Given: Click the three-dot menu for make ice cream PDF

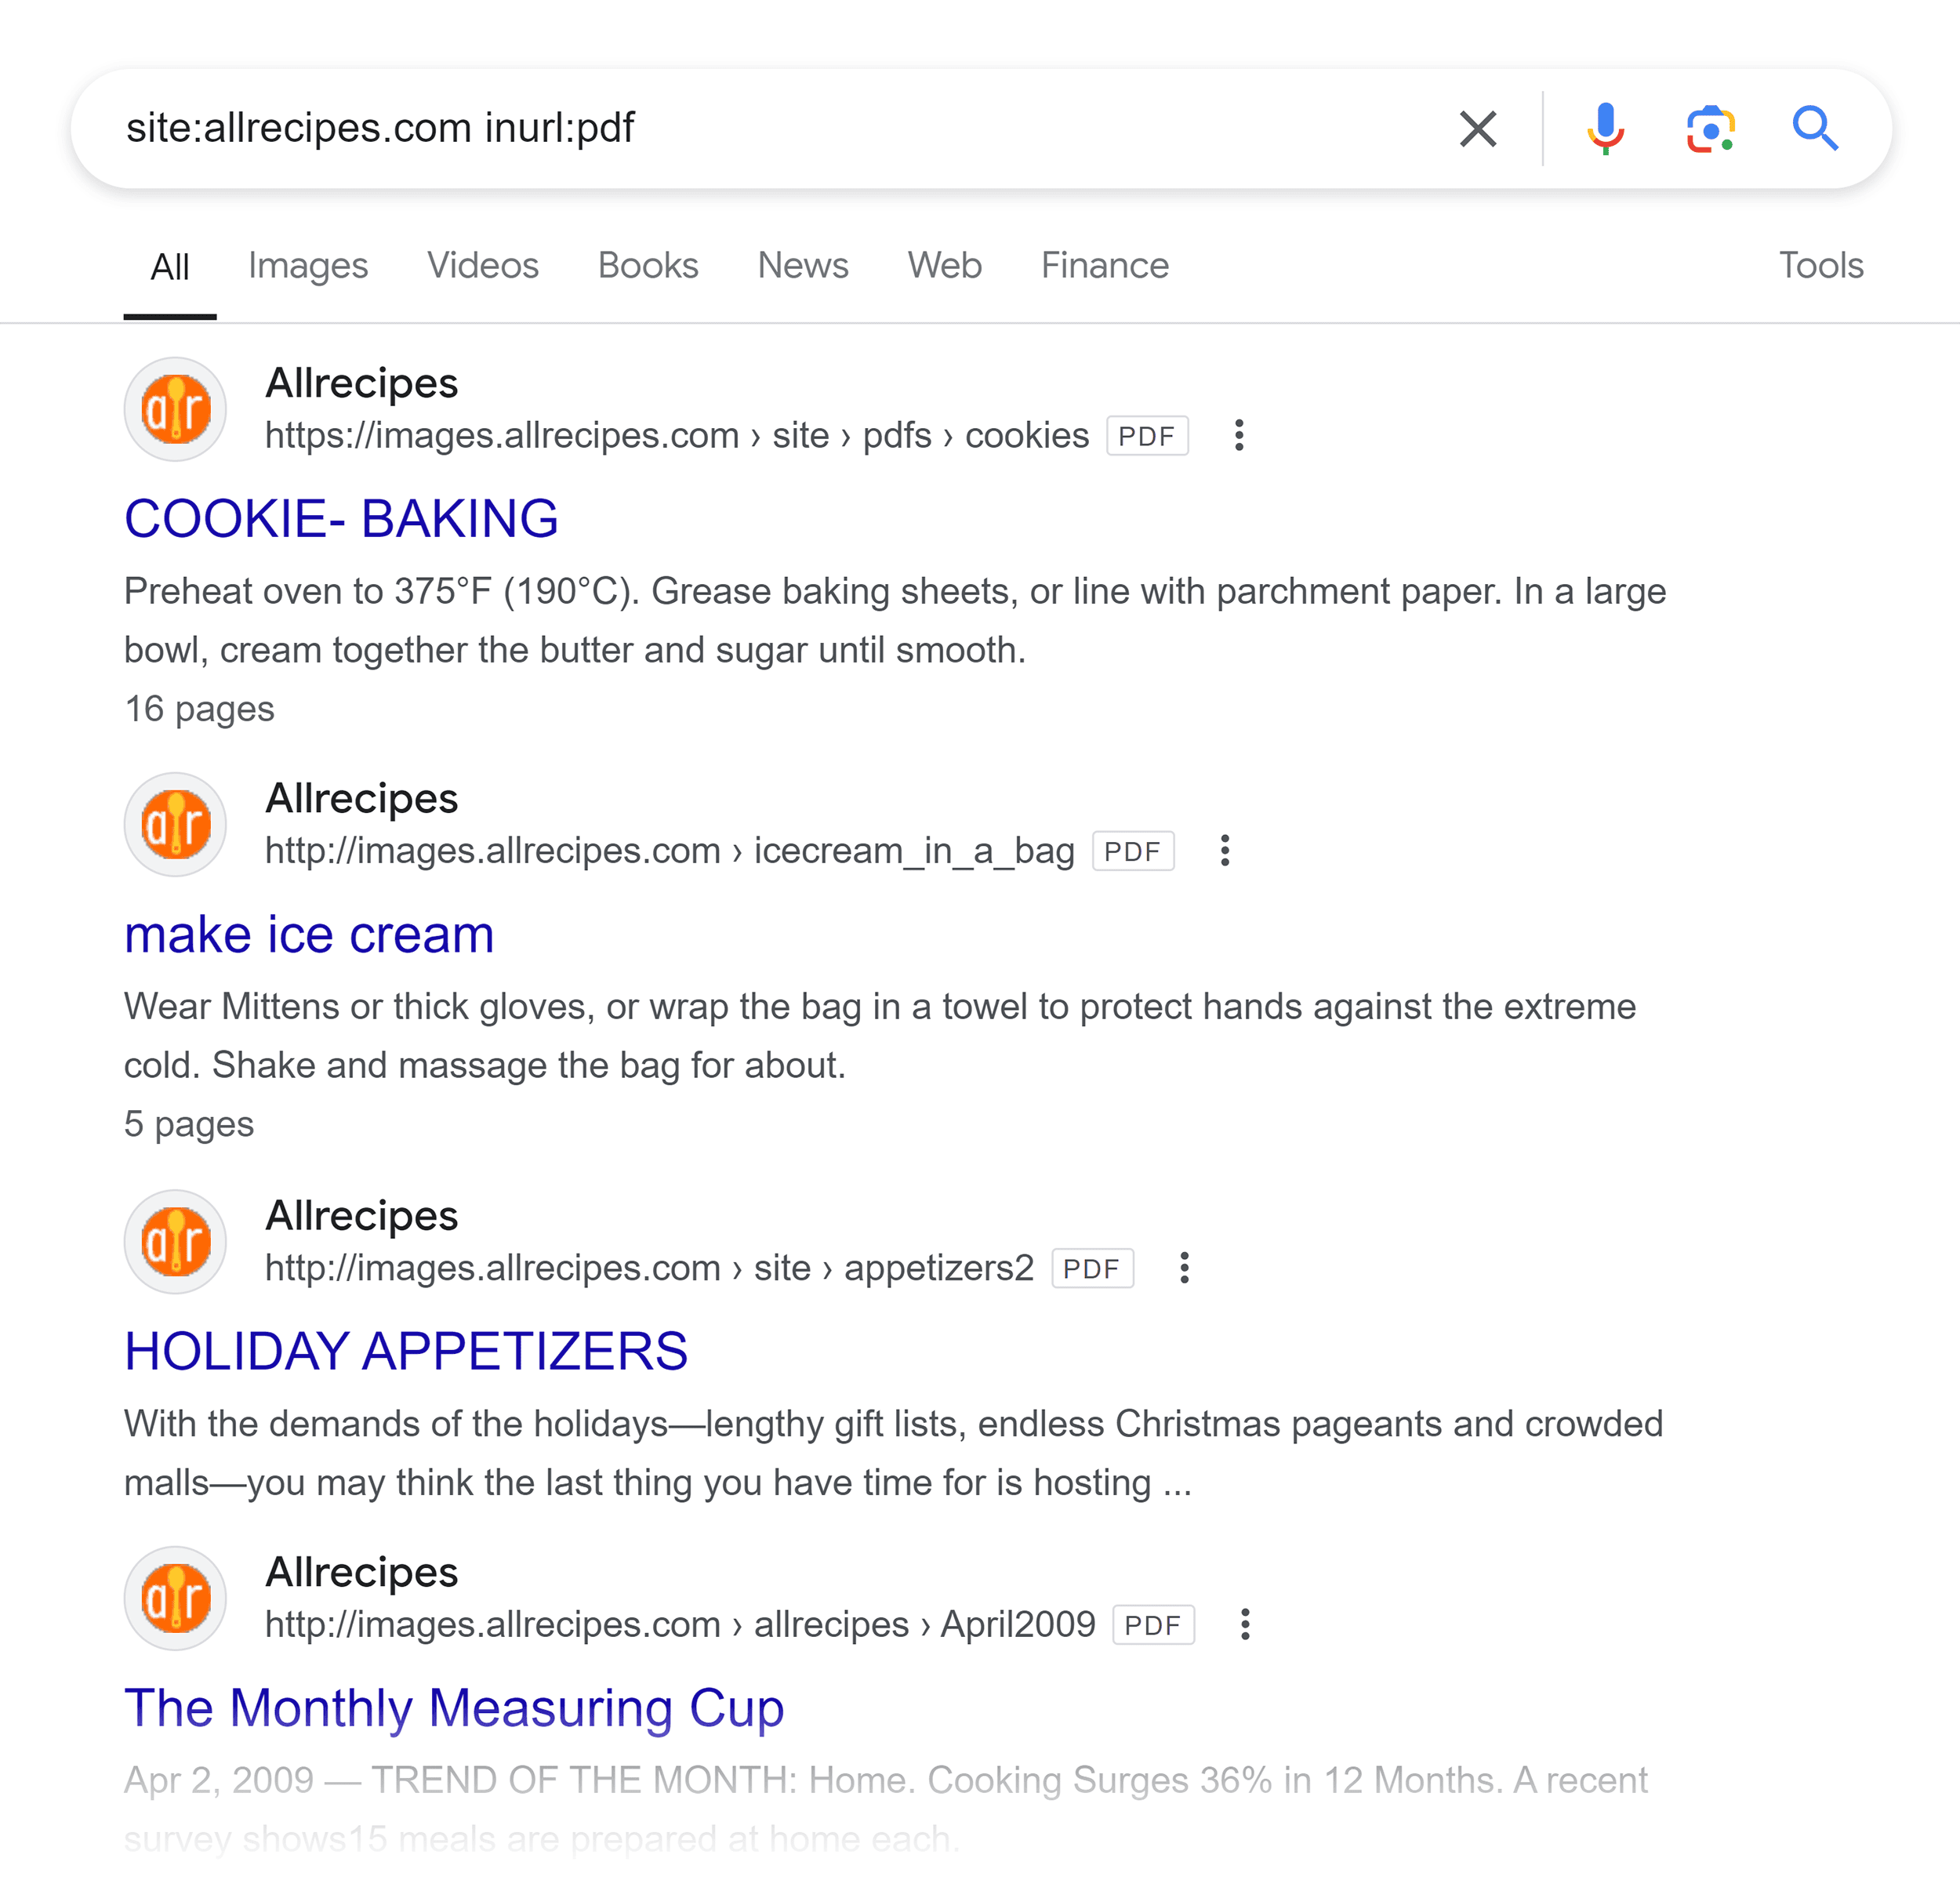Looking at the screenshot, I should (x=1225, y=852).
